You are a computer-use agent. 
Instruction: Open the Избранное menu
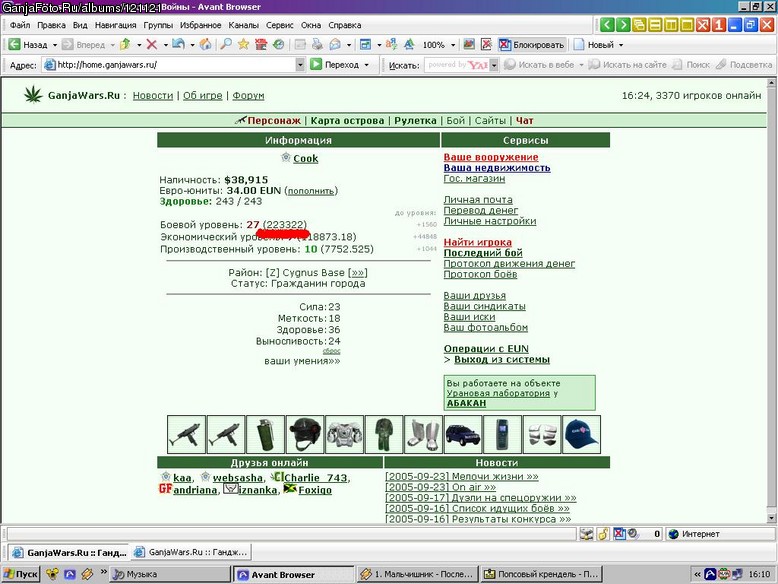pyautogui.click(x=200, y=25)
